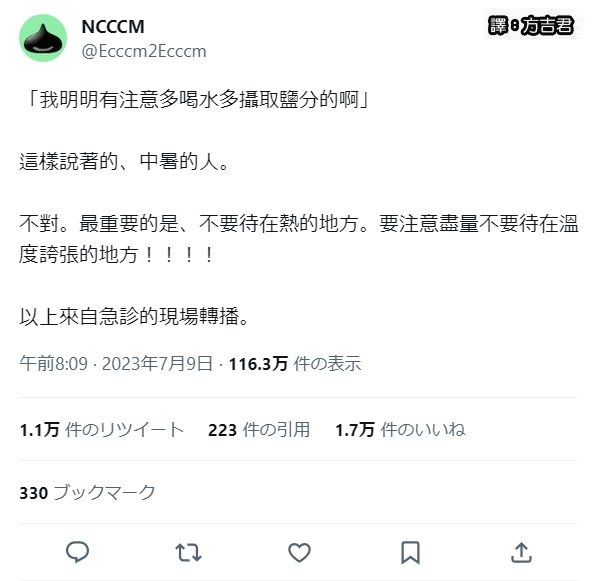
Task: Open the 1.7万 件のいいね list
Action: [x=400, y=430]
